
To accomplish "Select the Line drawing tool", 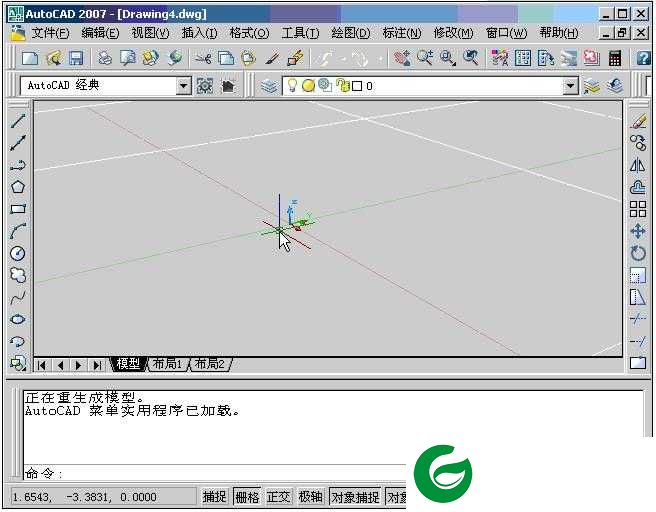I will coord(18,121).
